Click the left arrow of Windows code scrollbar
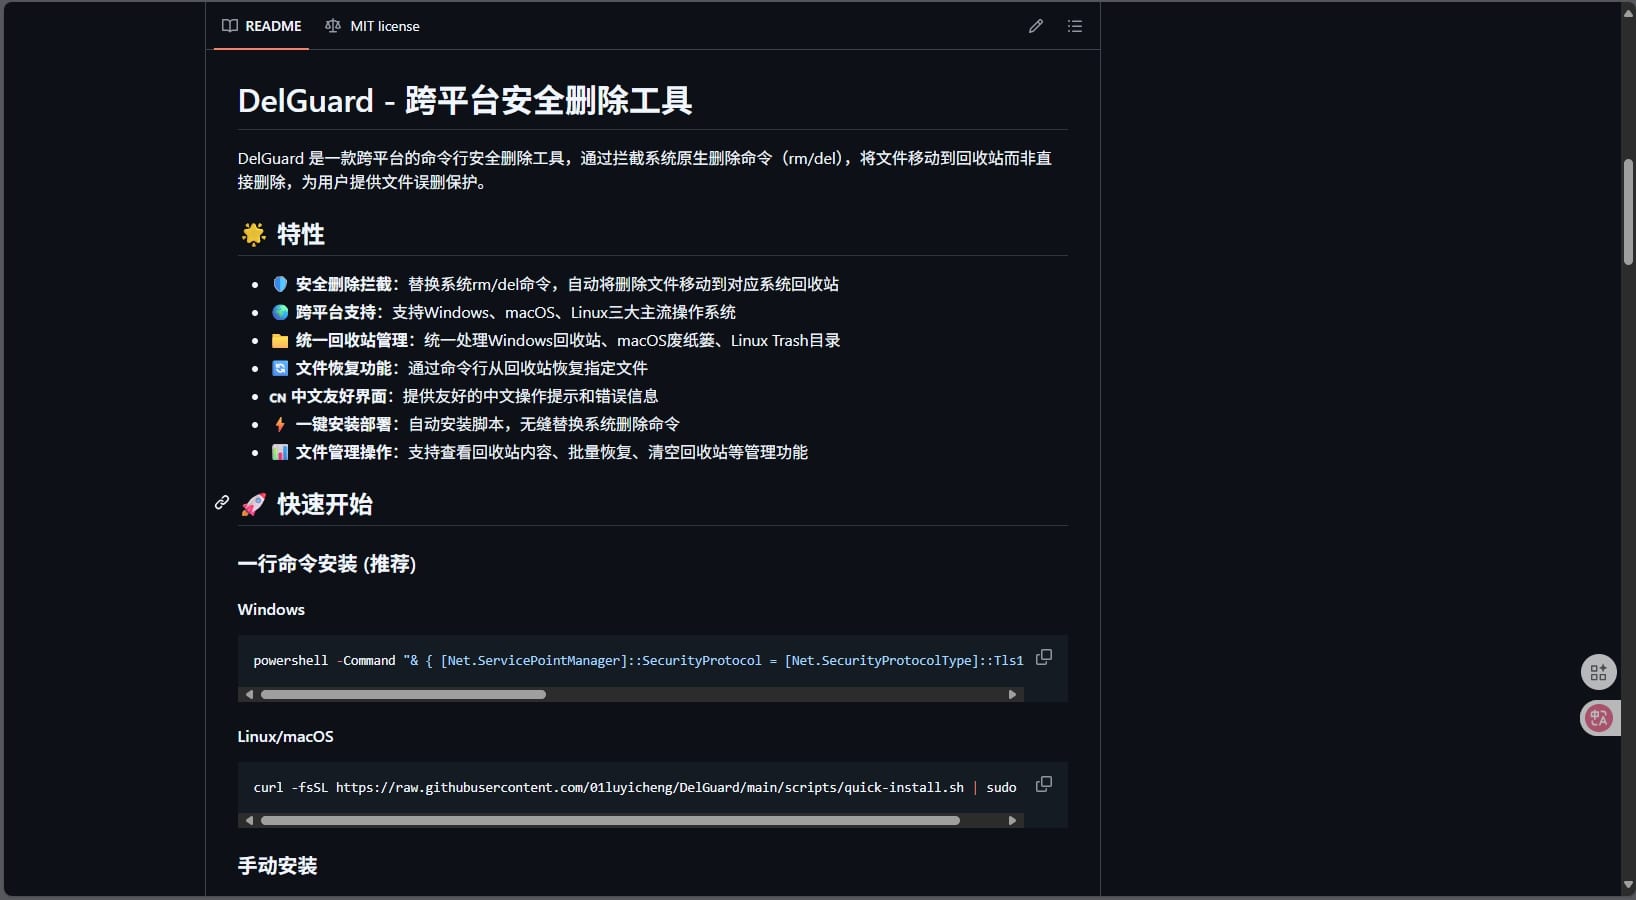Screen dimensions: 1636x900 pos(250,694)
